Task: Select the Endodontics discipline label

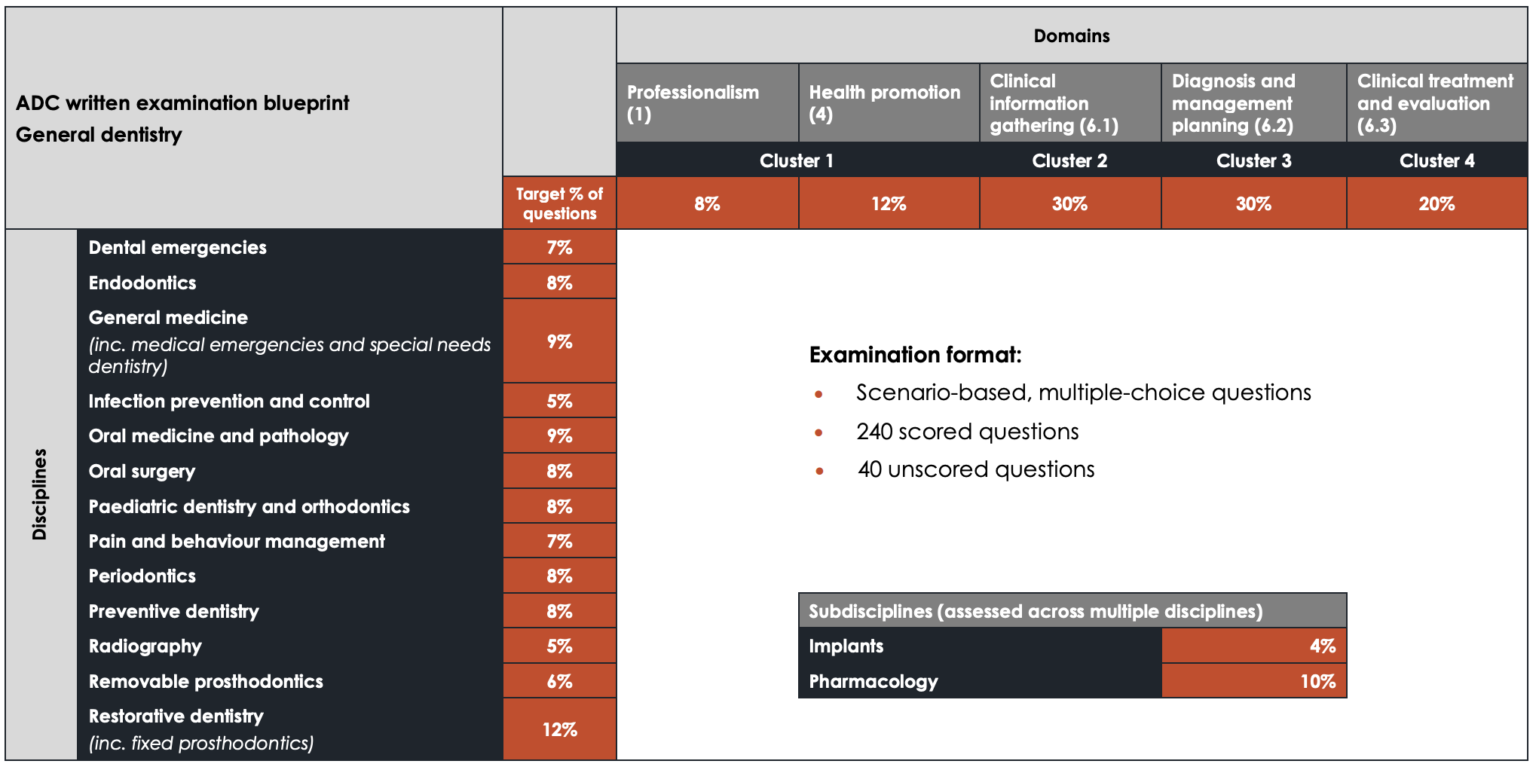Action: click(x=143, y=282)
